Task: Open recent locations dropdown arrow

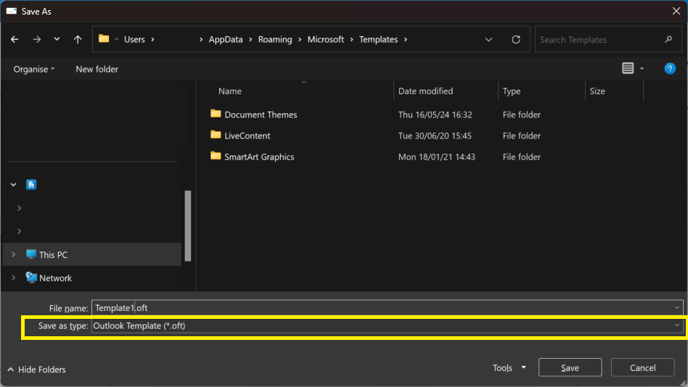Action: click(57, 39)
